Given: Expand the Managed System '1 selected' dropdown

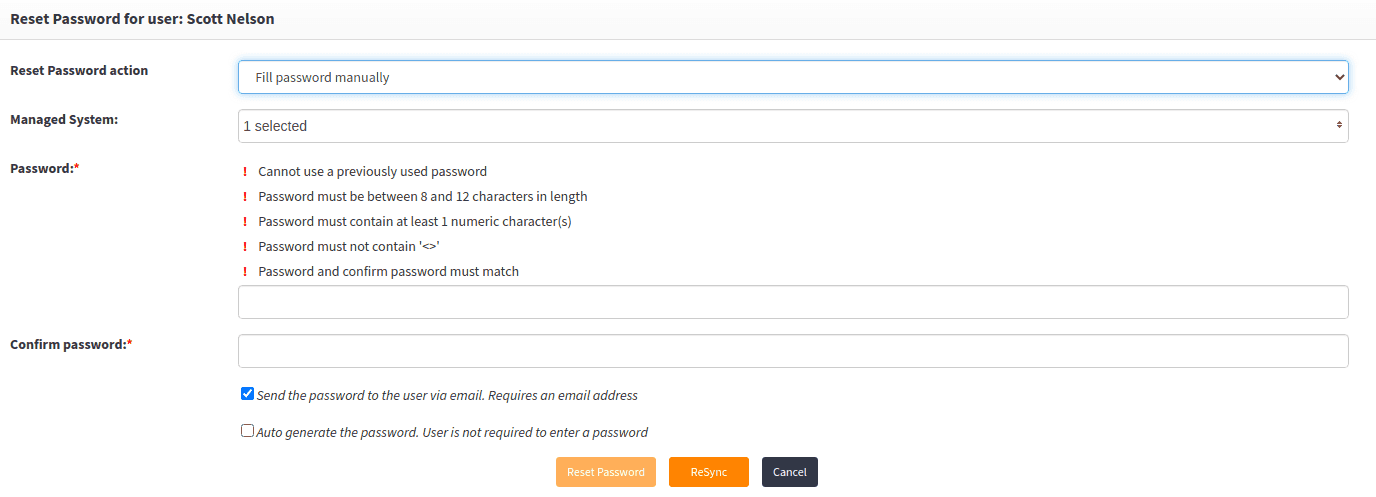Looking at the screenshot, I should (792, 126).
